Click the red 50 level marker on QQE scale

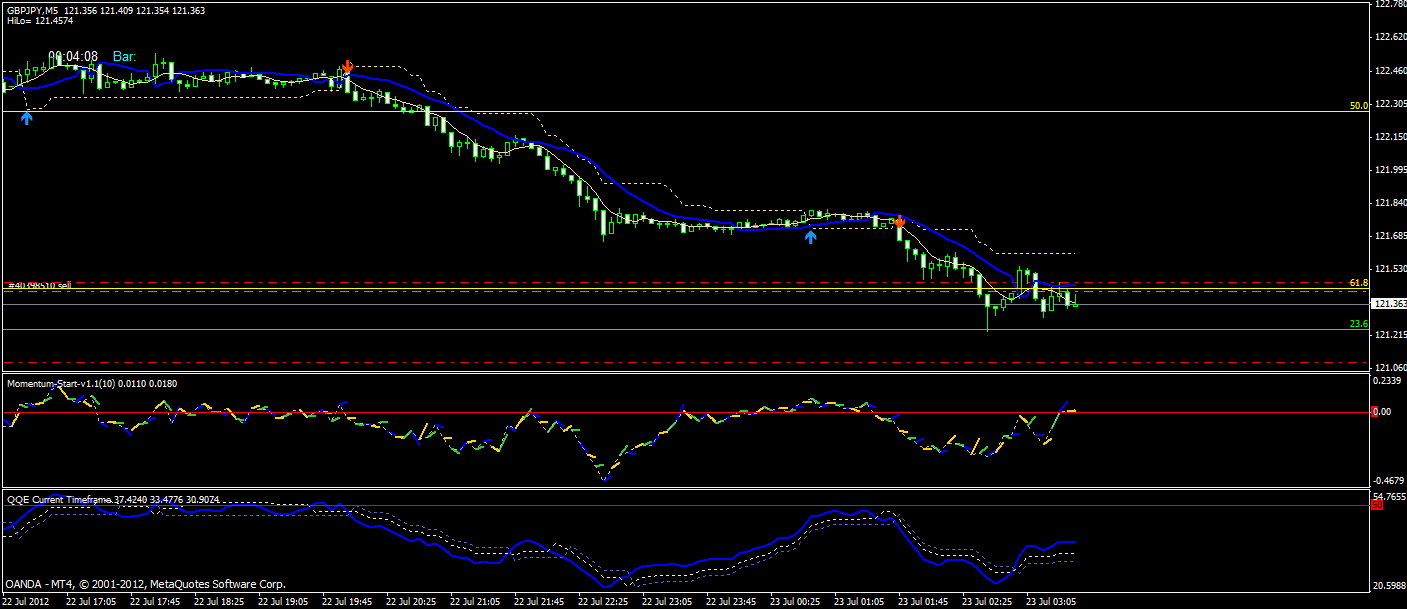click(x=1377, y=506)
